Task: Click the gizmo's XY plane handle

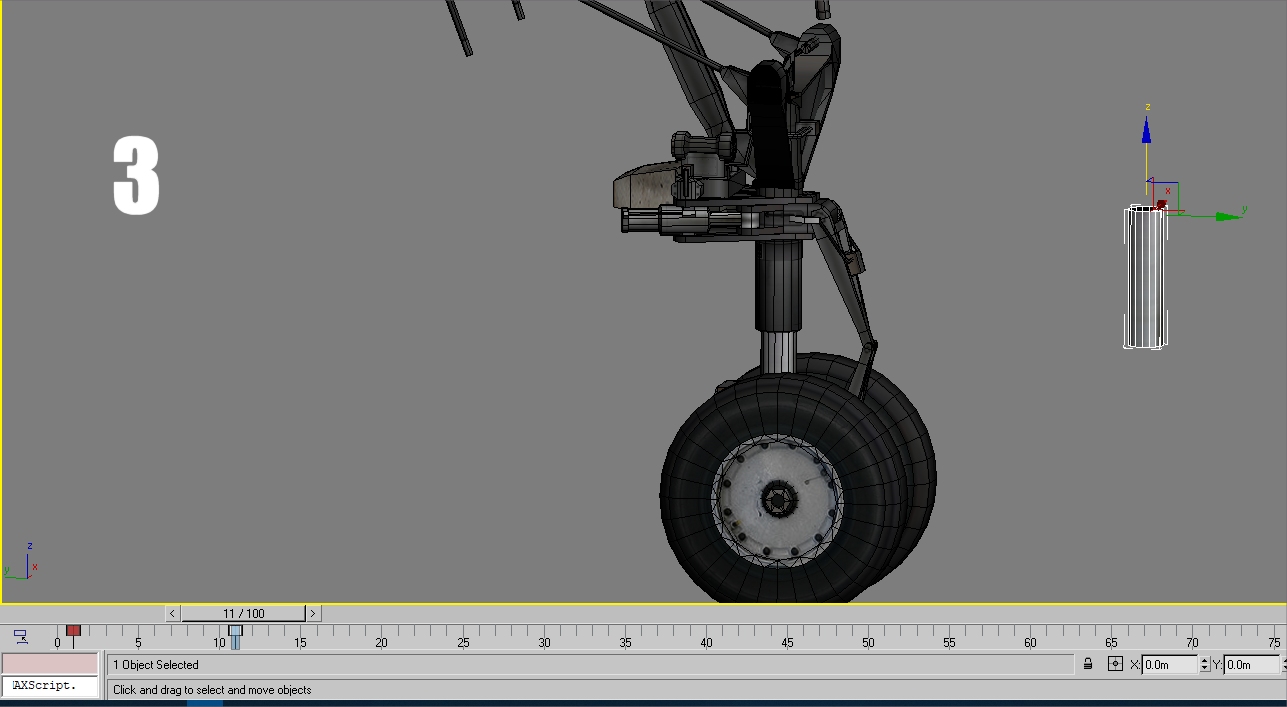Action: point(1166,195)
